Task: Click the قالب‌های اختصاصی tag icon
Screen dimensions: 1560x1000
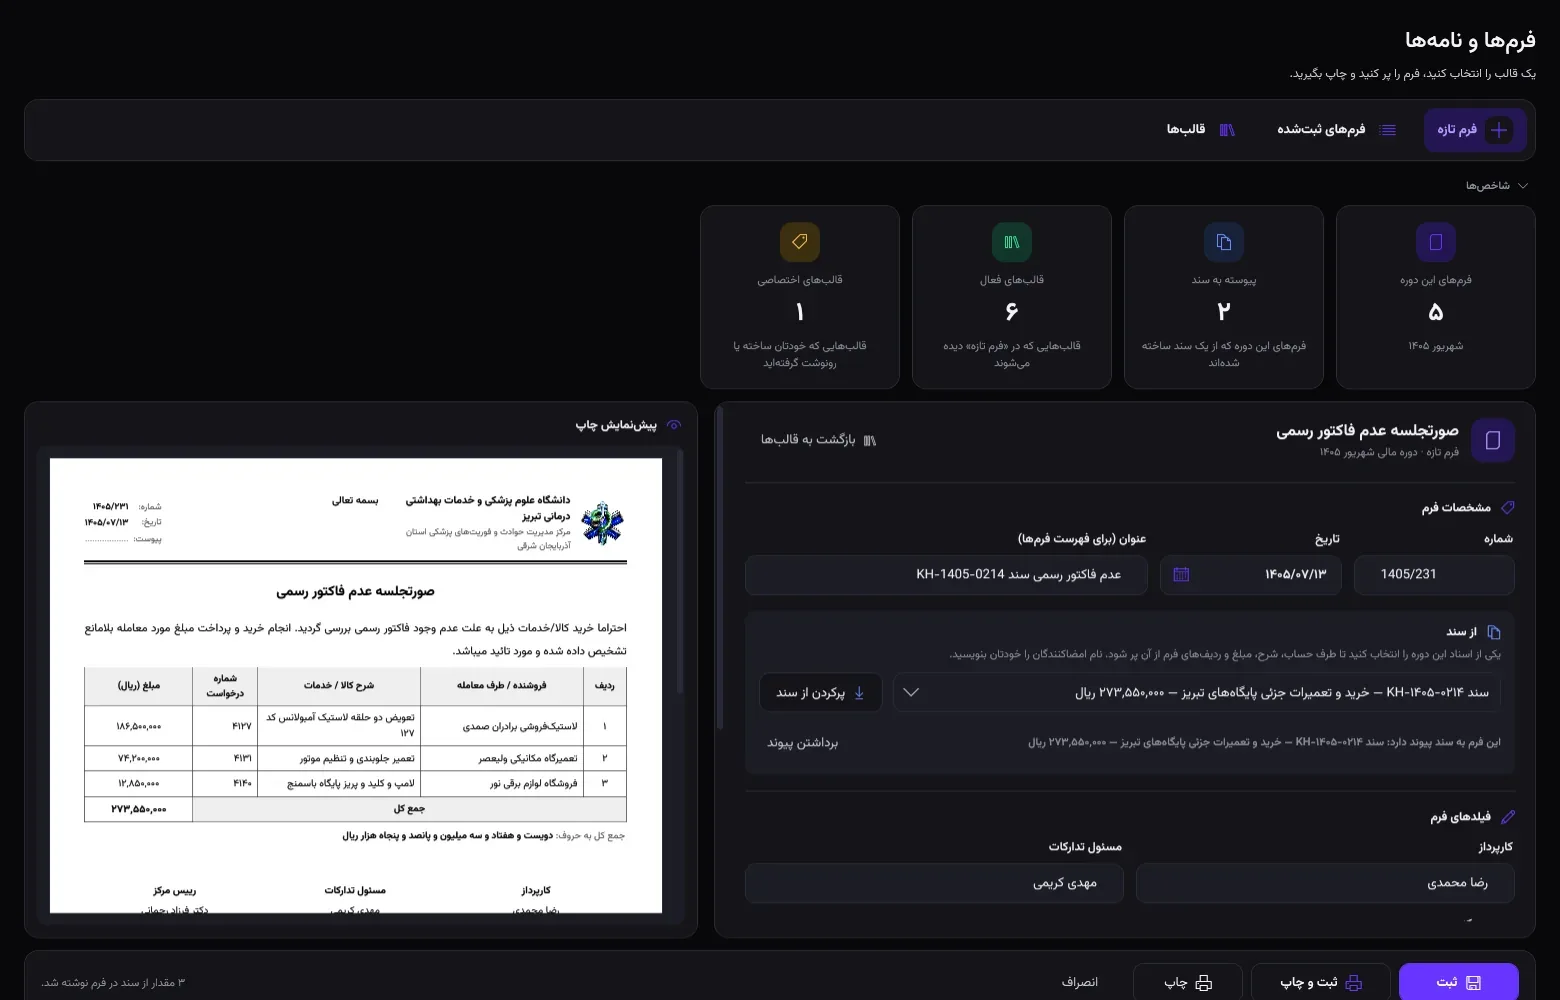Action: click(800, 242)
